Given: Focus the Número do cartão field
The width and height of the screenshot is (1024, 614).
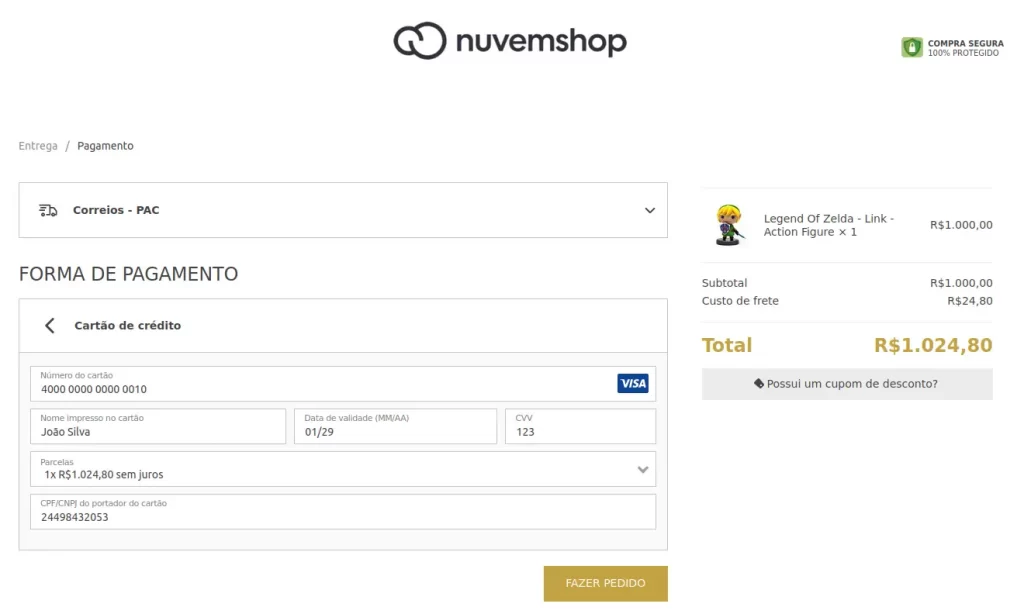Looking at the screenshot, I should click(x=320, y=388).
